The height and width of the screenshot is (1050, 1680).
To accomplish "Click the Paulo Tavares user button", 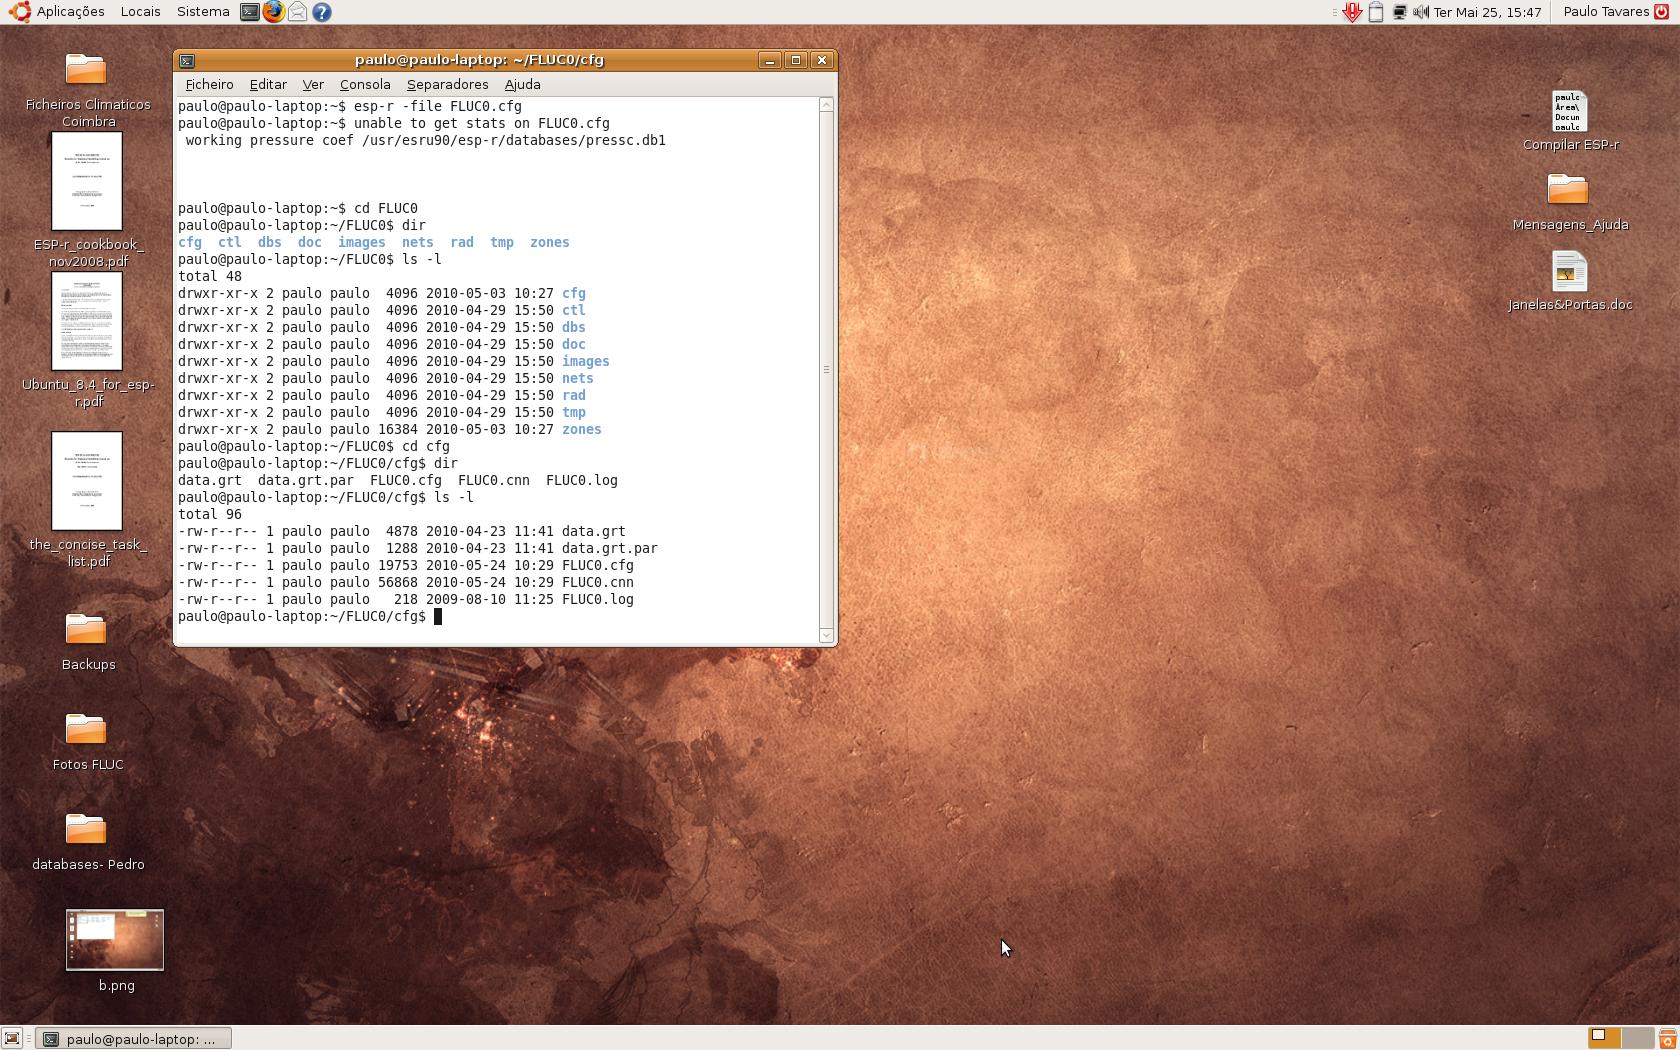I will tap(1605, 12).
